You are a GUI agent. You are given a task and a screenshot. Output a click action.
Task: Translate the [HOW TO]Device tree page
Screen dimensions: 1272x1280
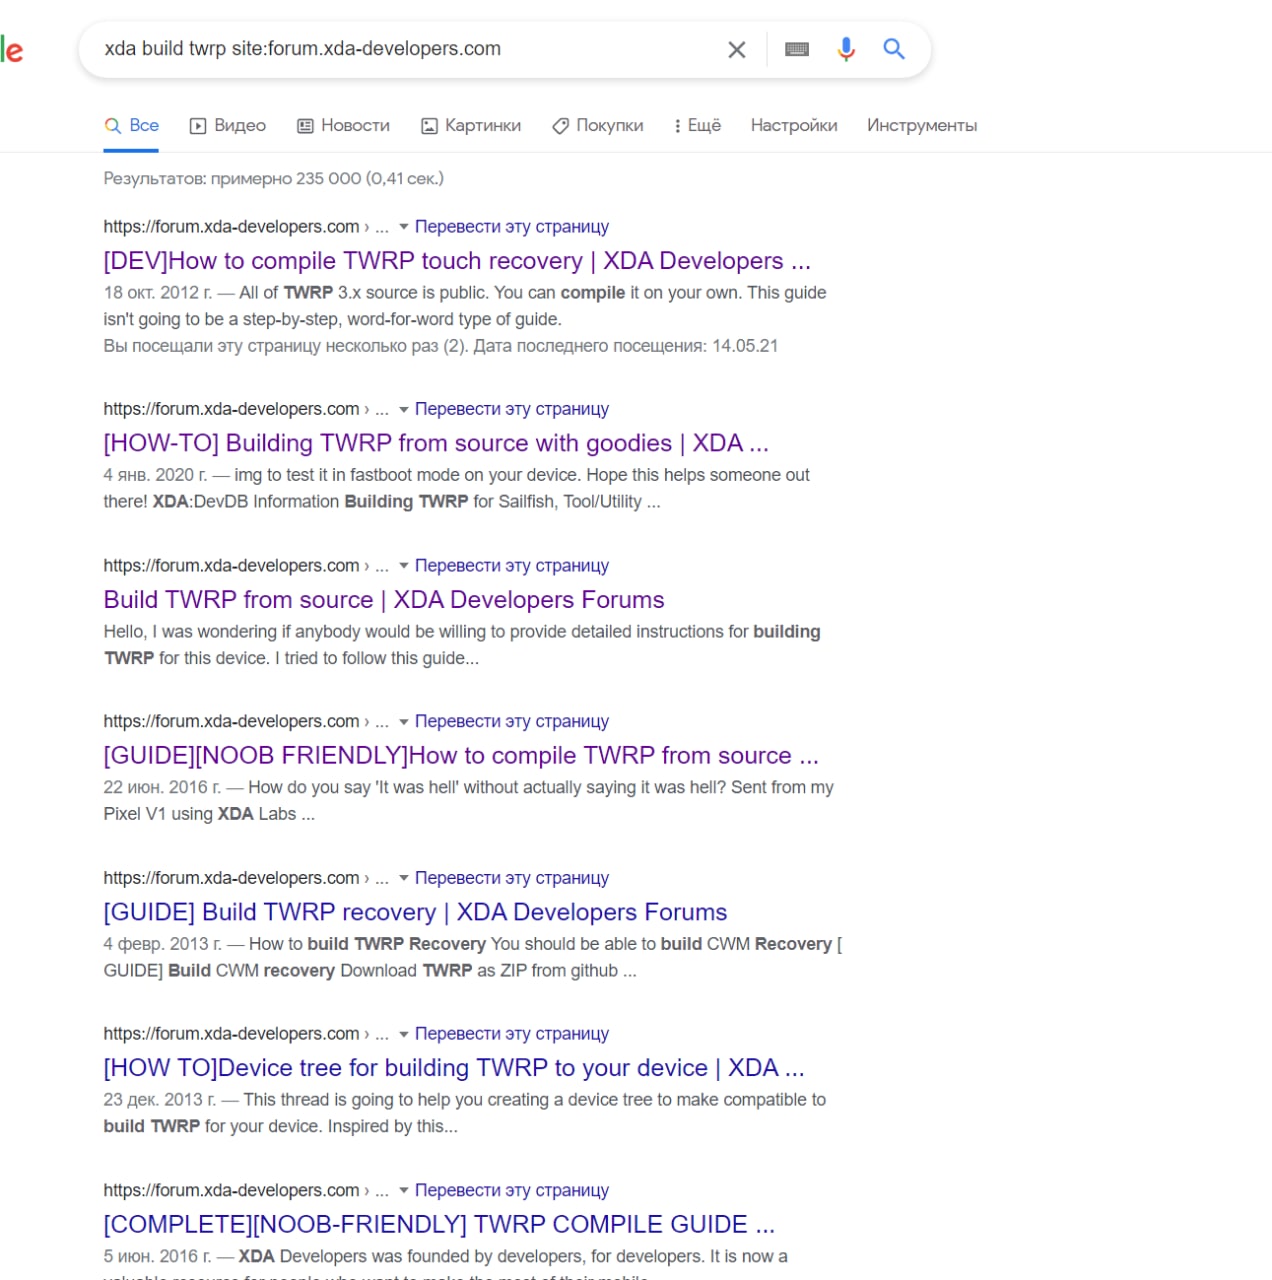[x=512, y=1034]
